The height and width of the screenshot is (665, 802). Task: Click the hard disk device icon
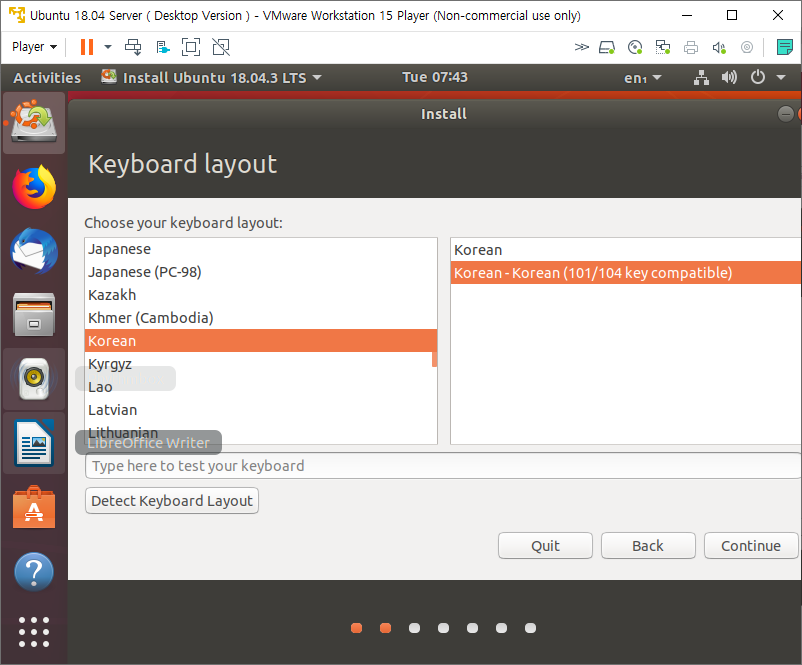click(607, 48)
